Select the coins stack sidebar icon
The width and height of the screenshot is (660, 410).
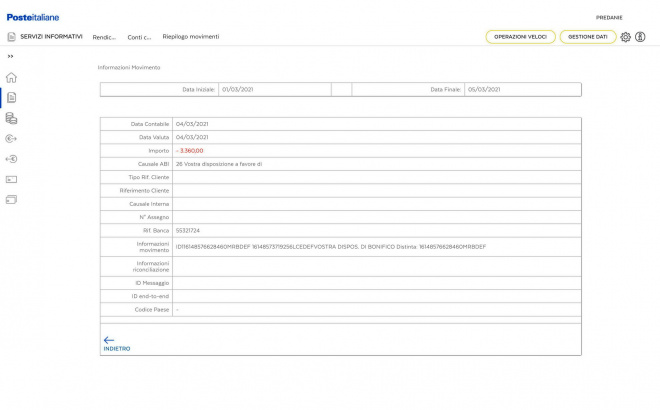point(11,118)
